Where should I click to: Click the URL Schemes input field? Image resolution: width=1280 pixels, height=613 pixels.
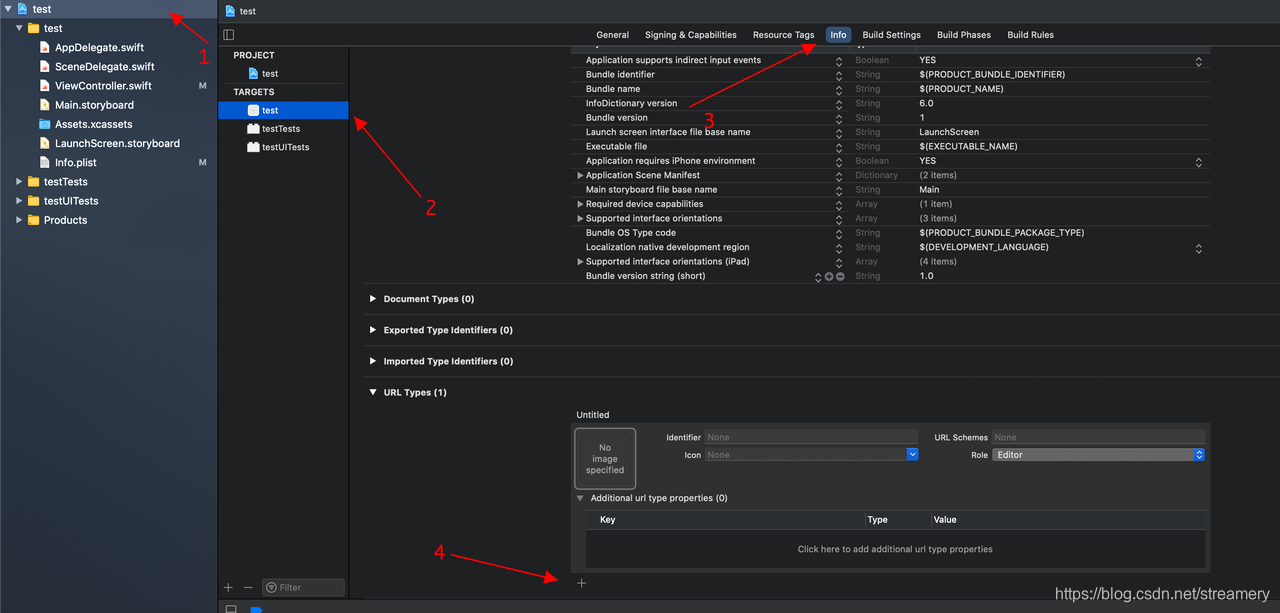pyautogui.click(x=1099, y=437)
